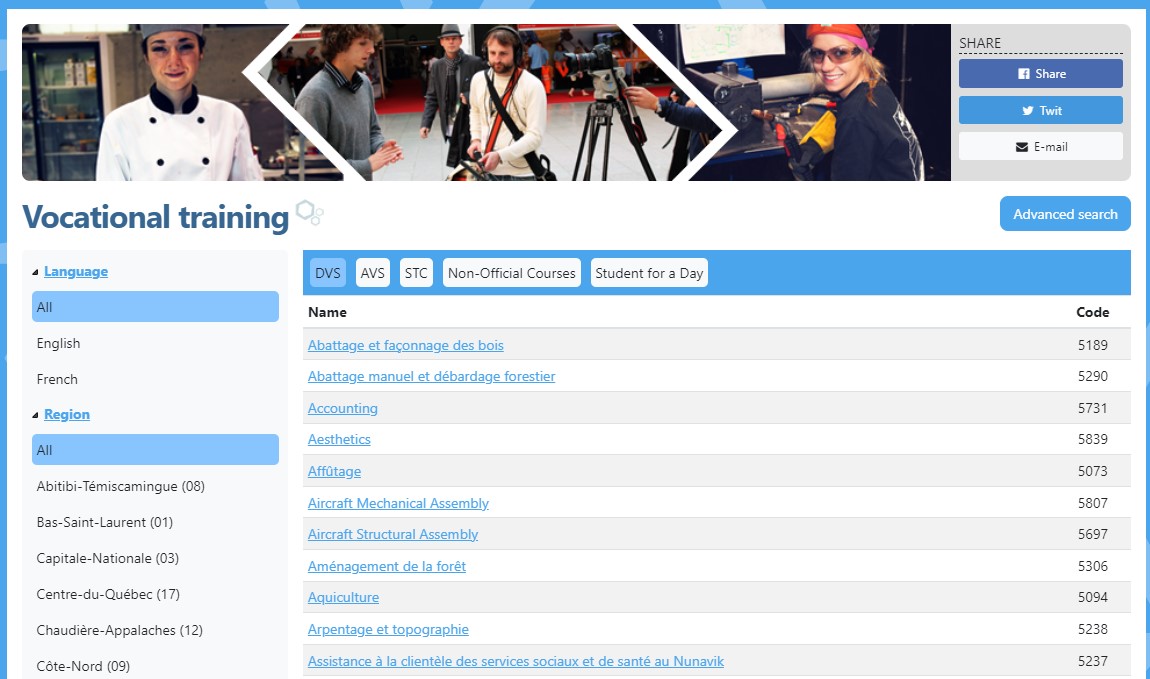Open the Accounting course page
Viewport: 1150px width, 679px height.
(343, 408)
